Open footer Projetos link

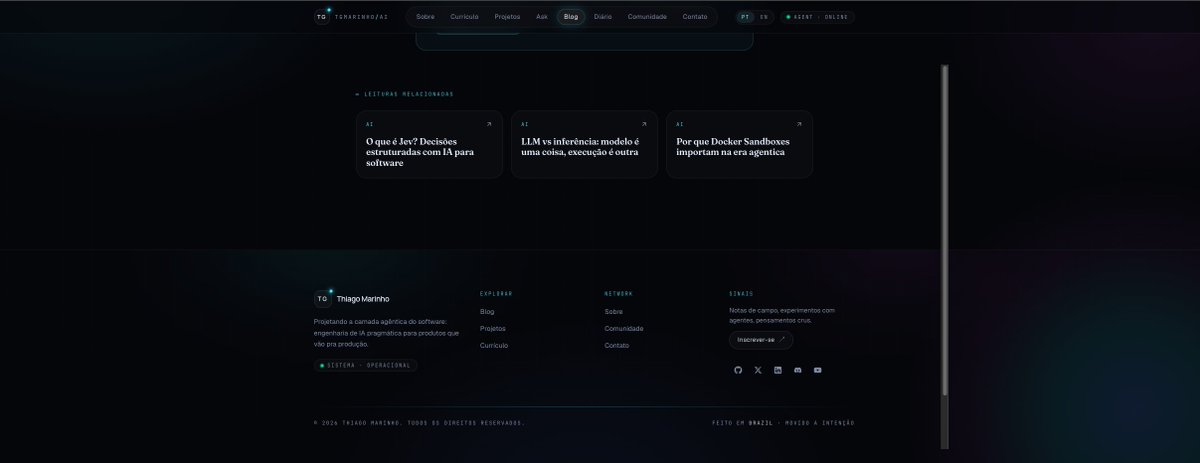pyautogui.click(x=493, y=328)
